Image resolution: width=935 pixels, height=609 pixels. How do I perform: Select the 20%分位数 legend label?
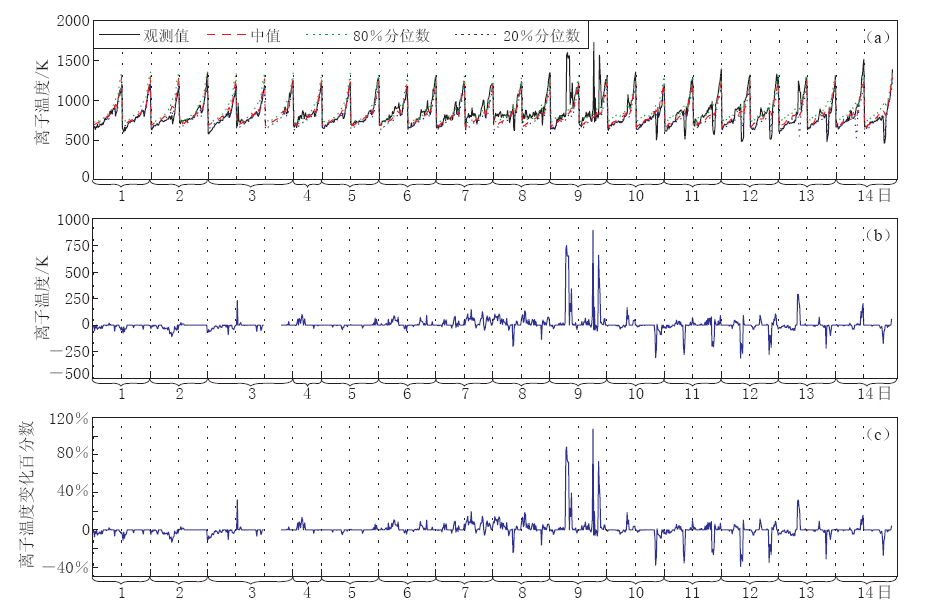pyautogui.click(x=541, y=36)
